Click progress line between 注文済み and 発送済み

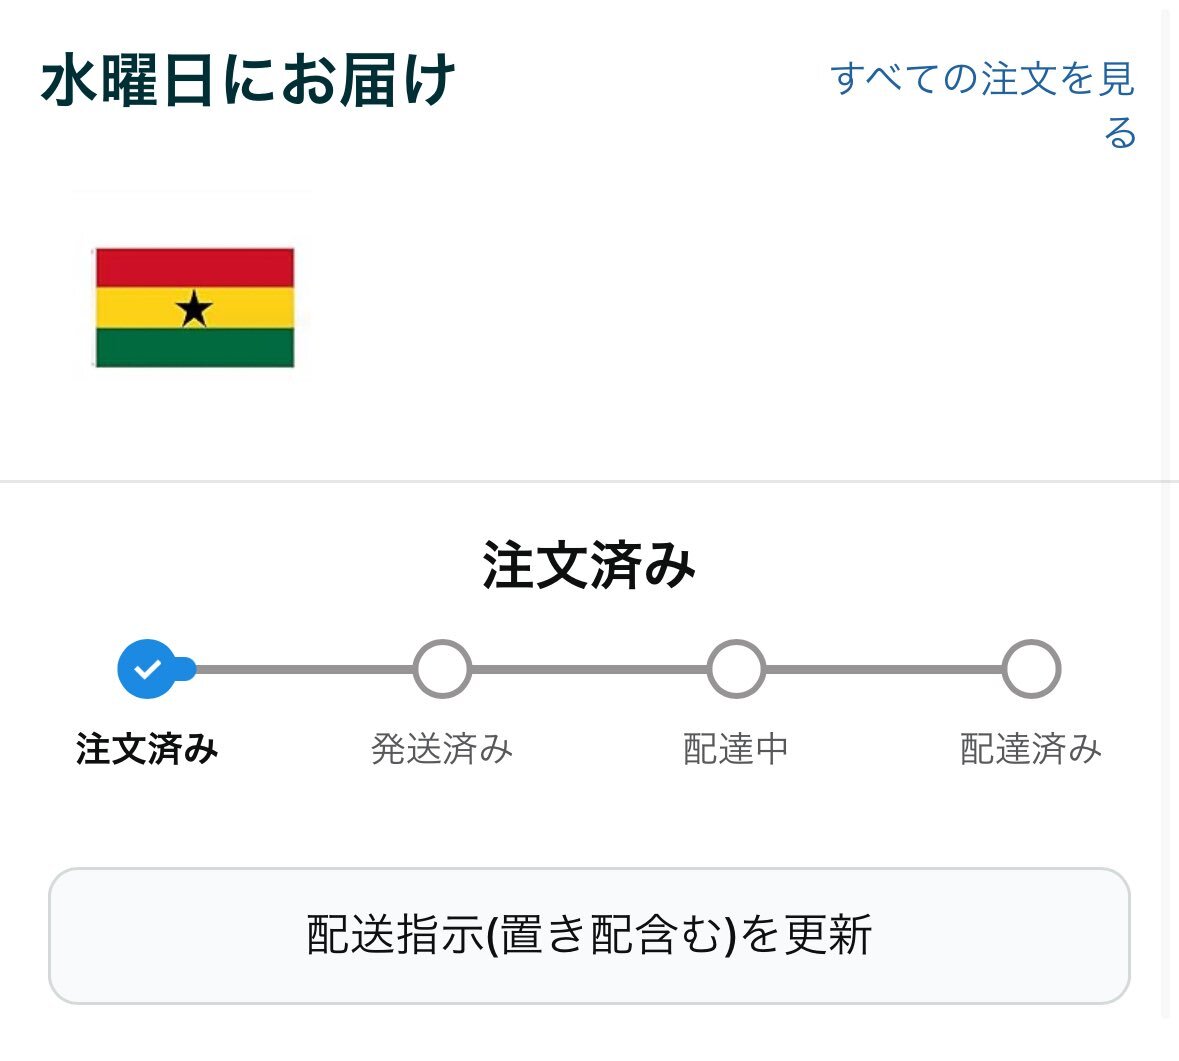click(305, 668)
